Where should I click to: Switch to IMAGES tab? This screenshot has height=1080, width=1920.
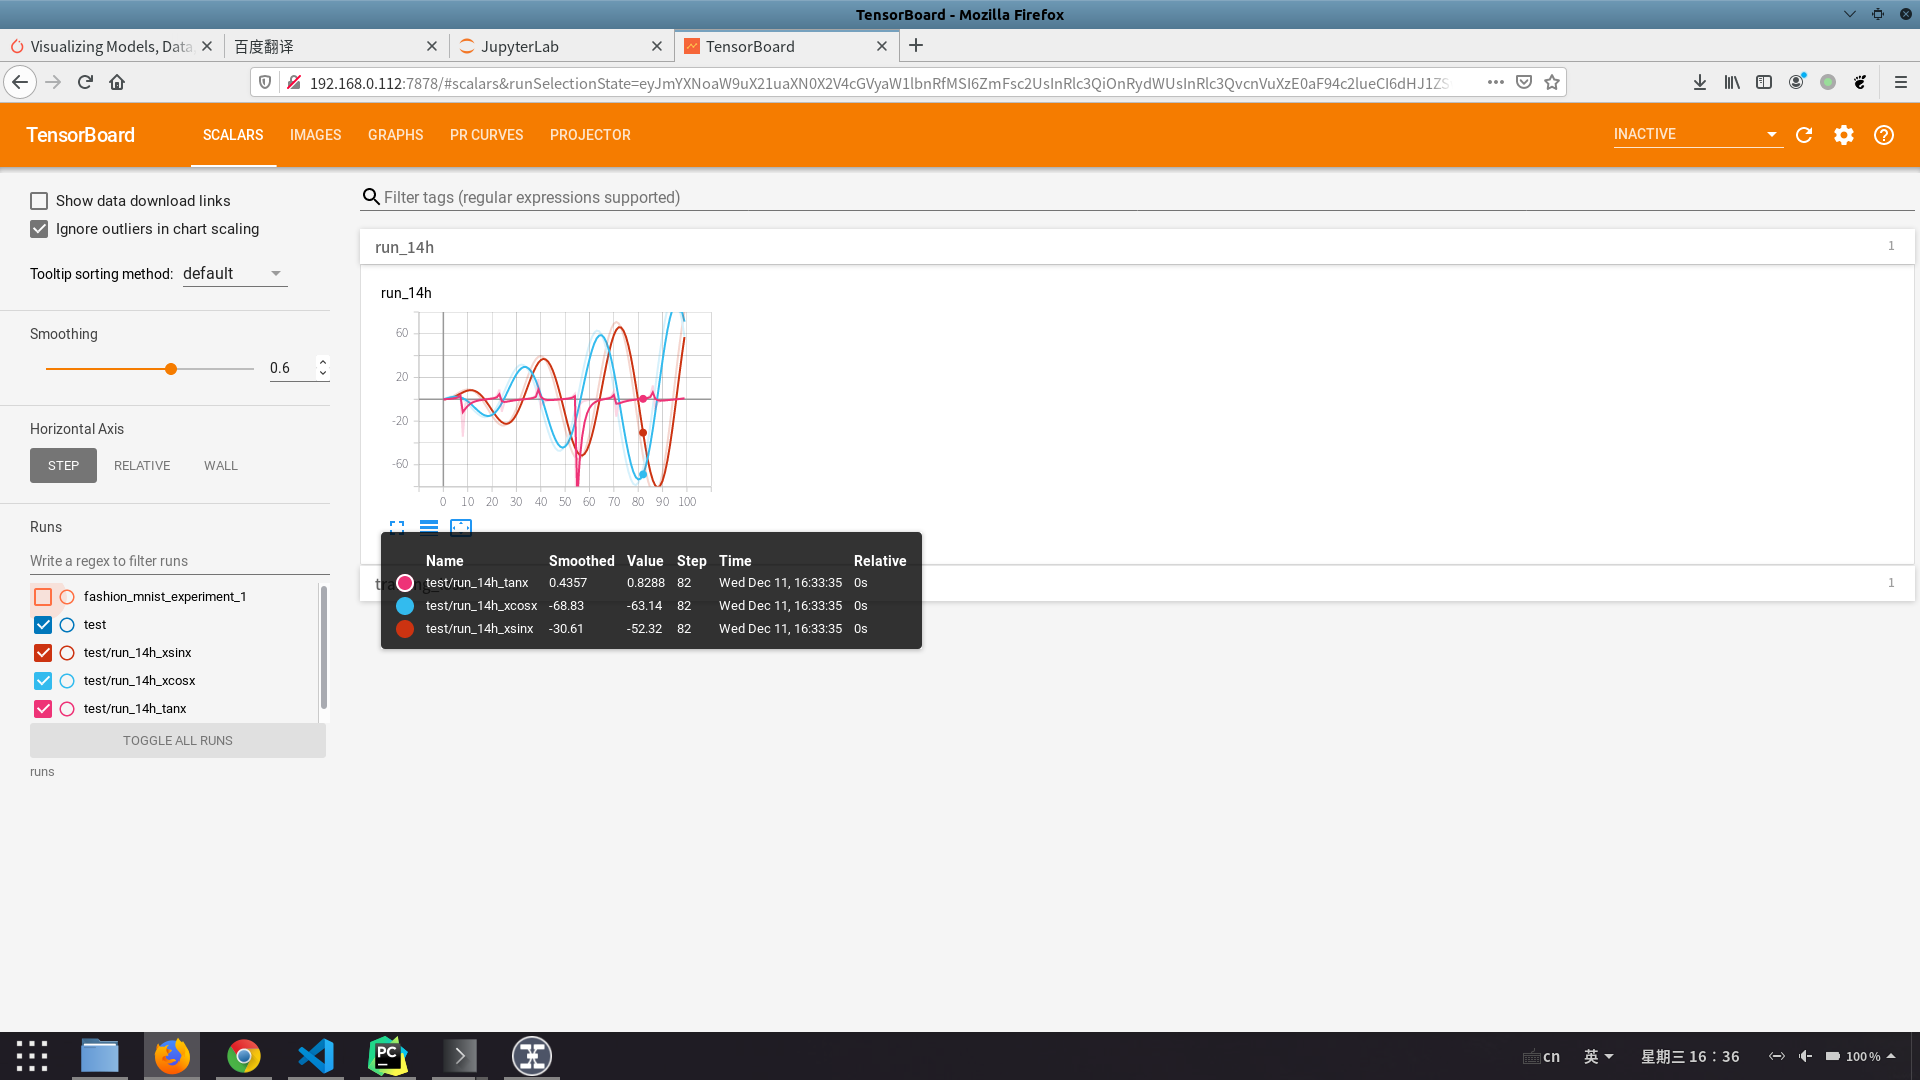pyautogui.click(x=315, y=135)
